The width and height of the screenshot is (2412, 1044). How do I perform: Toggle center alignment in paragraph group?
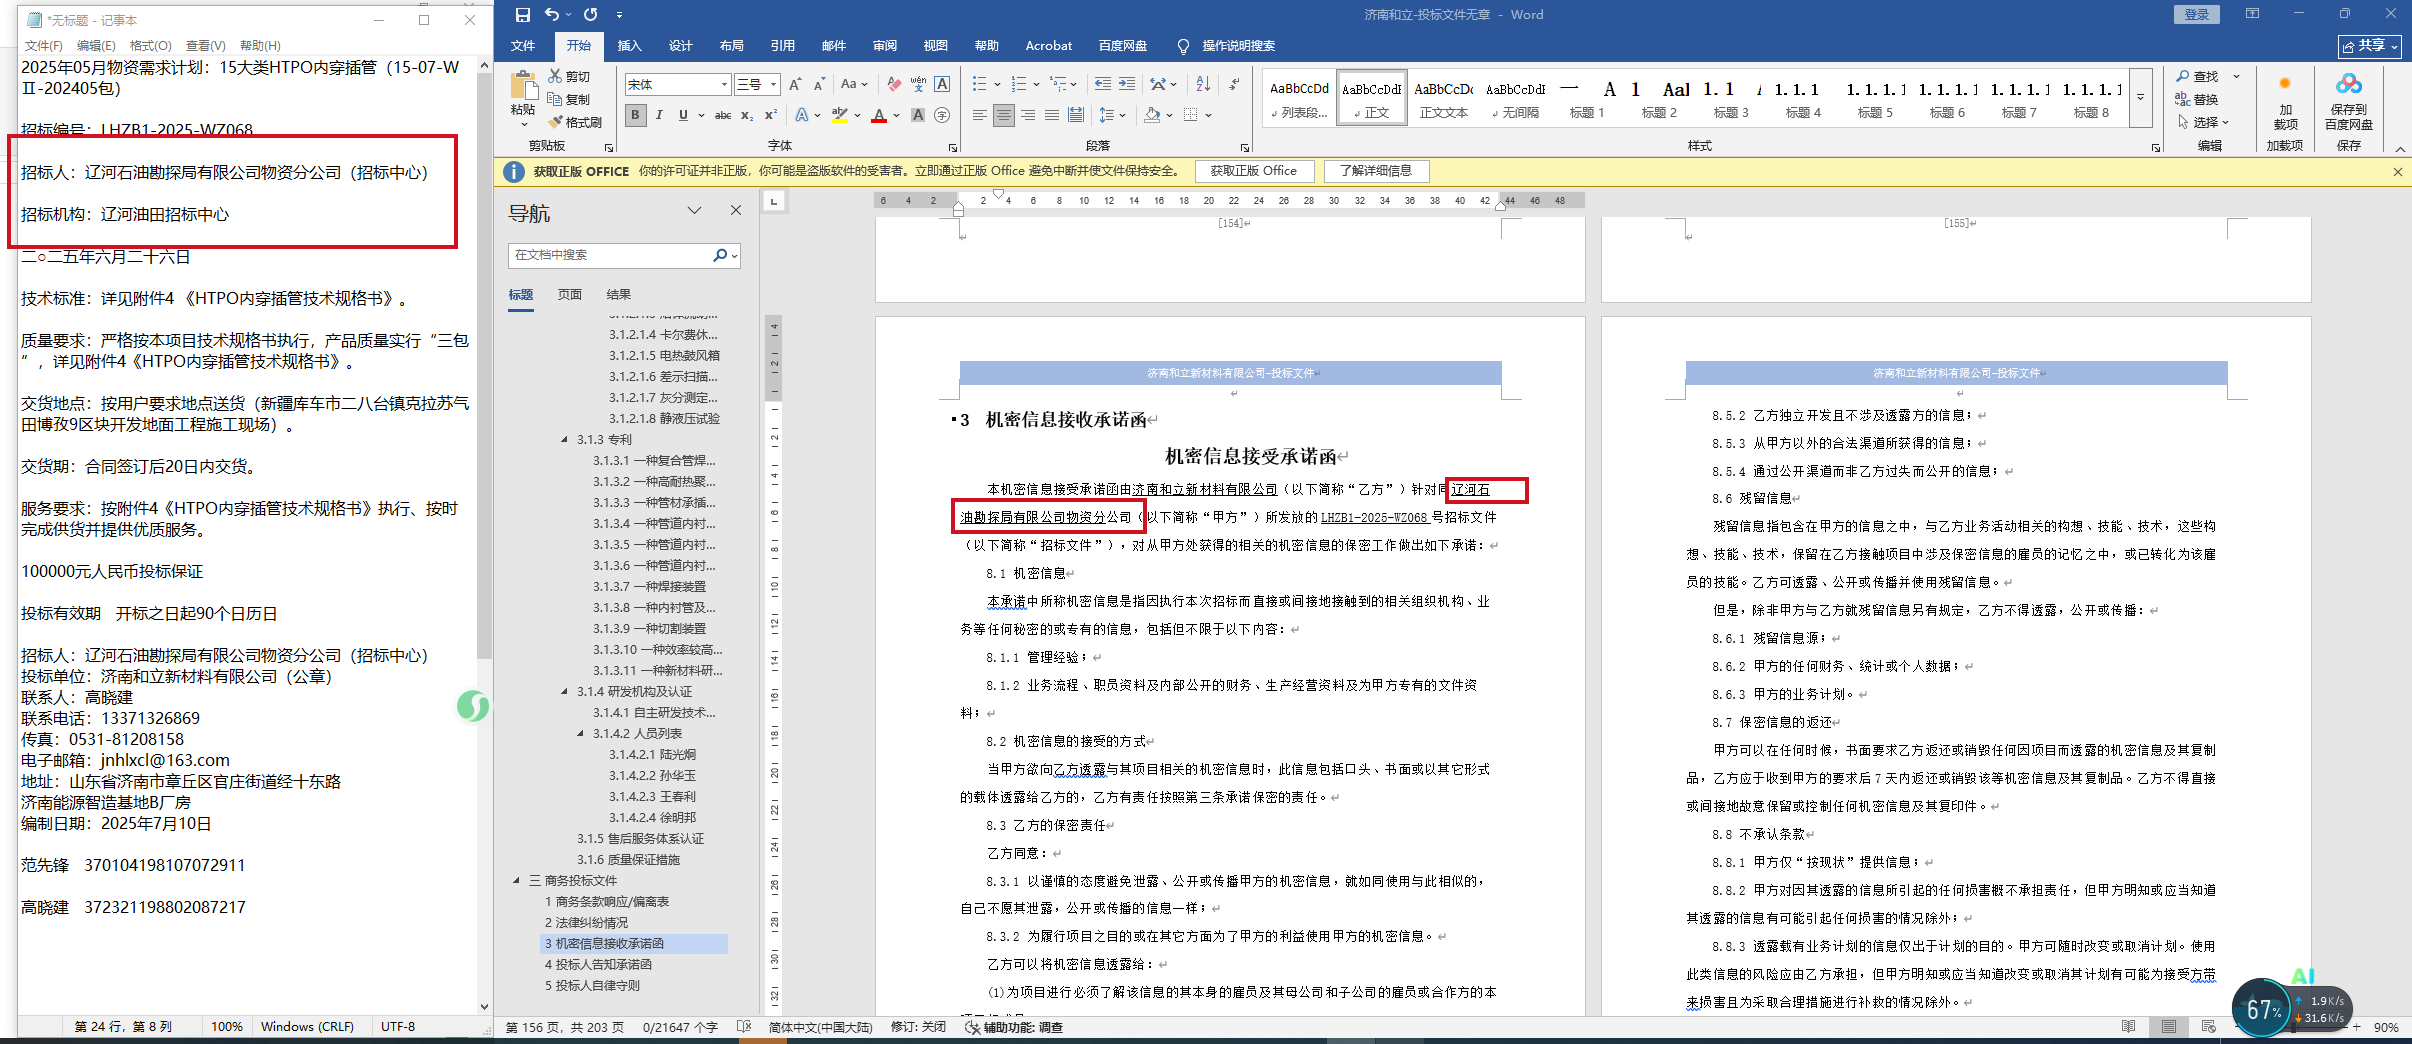pyautogui.click(x=1003, y=115)
